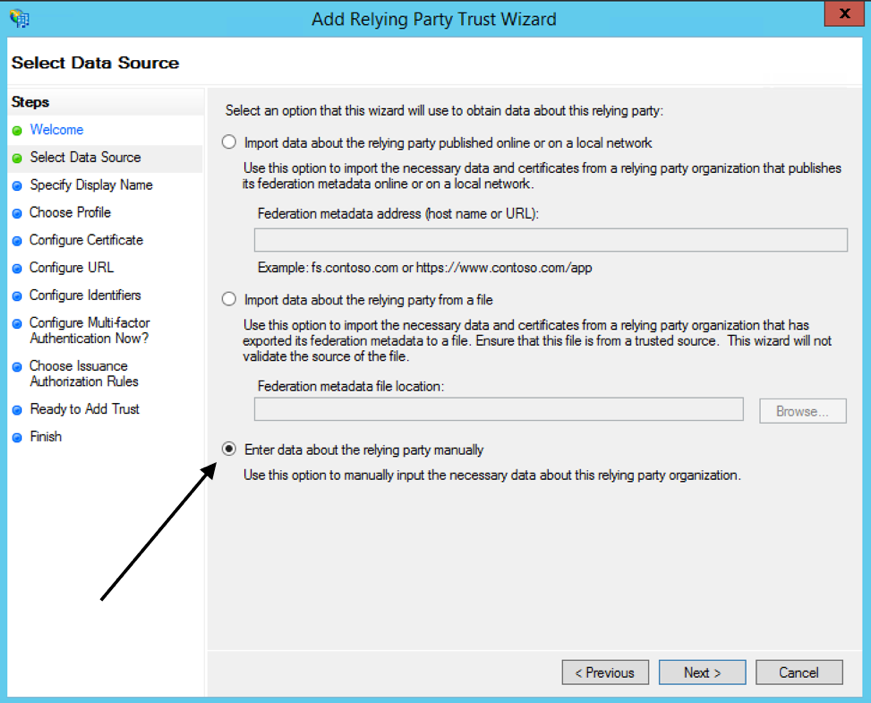Click the Browse... button
Image resolution: width=871 pixels, height=703 pixels.
pyautogui.click(x=803, y=411)
